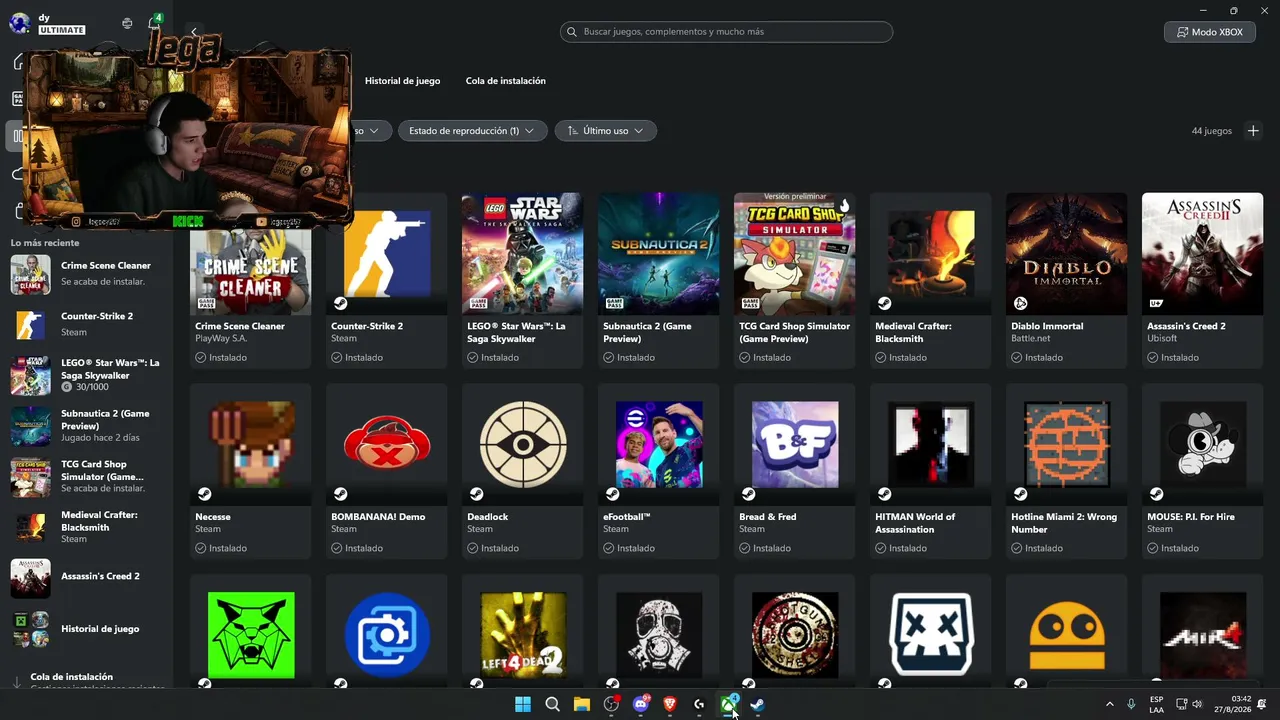Select the eFootball game cover
1280x720 pixels.
[659, 445]
